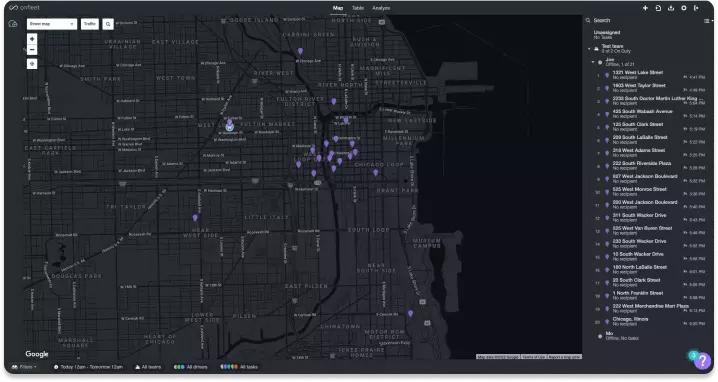Viewport: 718px width, 382px height.
Task: Click the plus icon to create a task
Action: click(645, 8)
